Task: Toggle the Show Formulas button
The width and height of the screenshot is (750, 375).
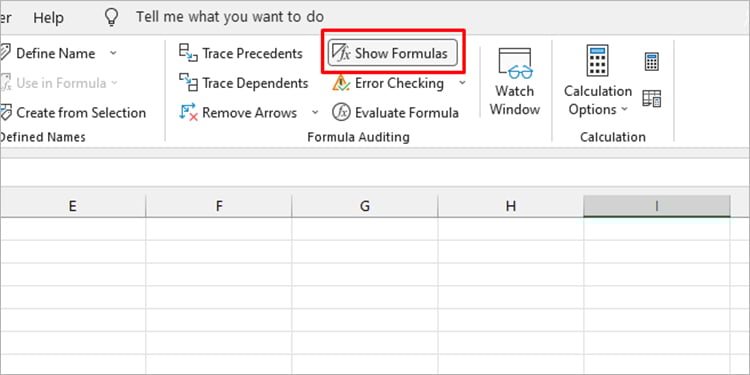Action: (392, 53)
